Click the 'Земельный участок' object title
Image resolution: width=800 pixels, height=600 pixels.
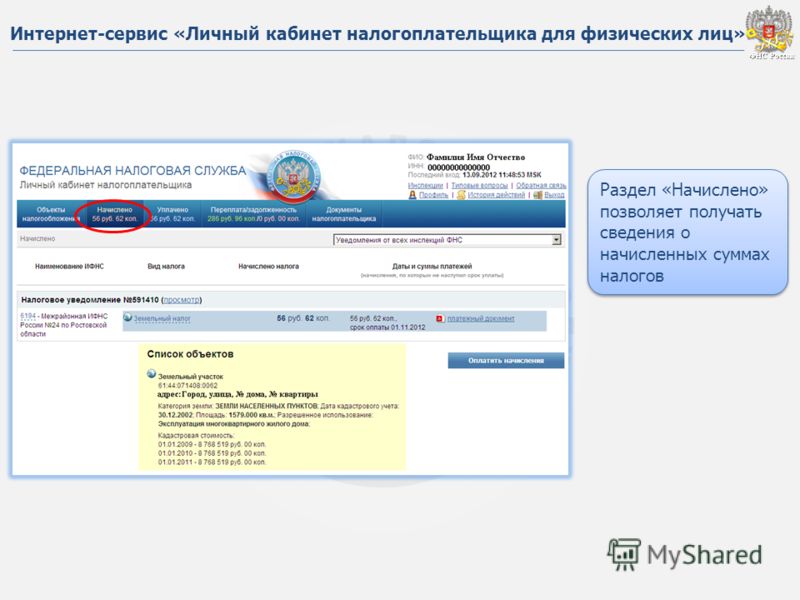coord(191,377)
